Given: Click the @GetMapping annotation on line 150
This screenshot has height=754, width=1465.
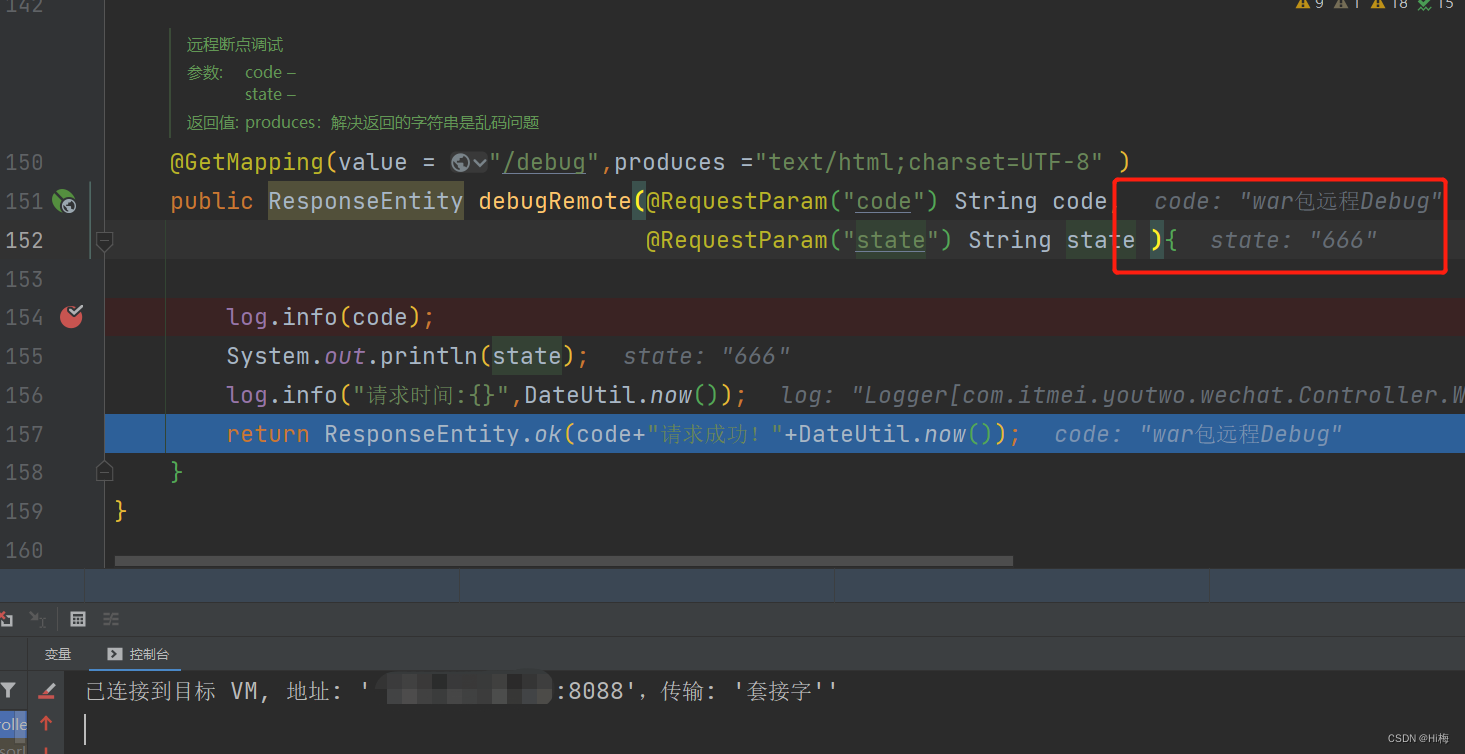Looking at the screenshot, I should point(247,162).
